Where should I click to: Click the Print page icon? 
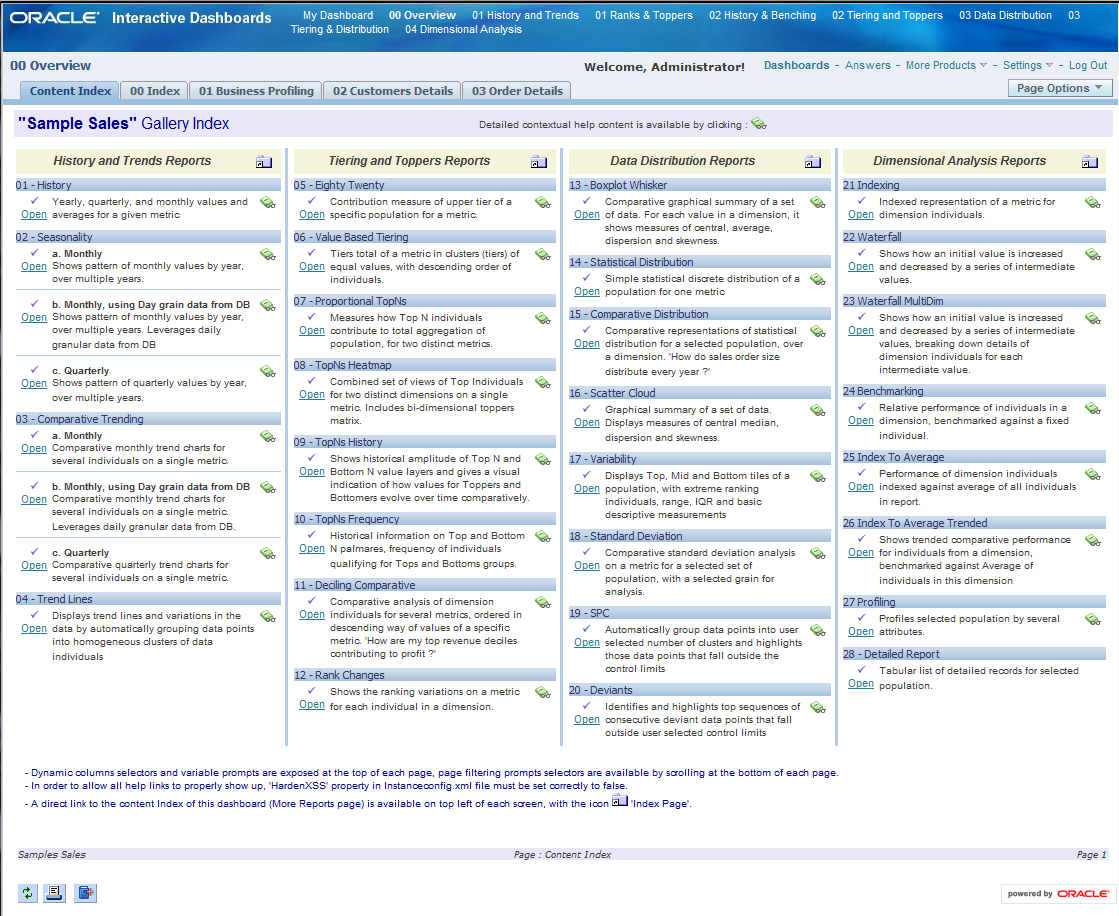tap(56, 893)
